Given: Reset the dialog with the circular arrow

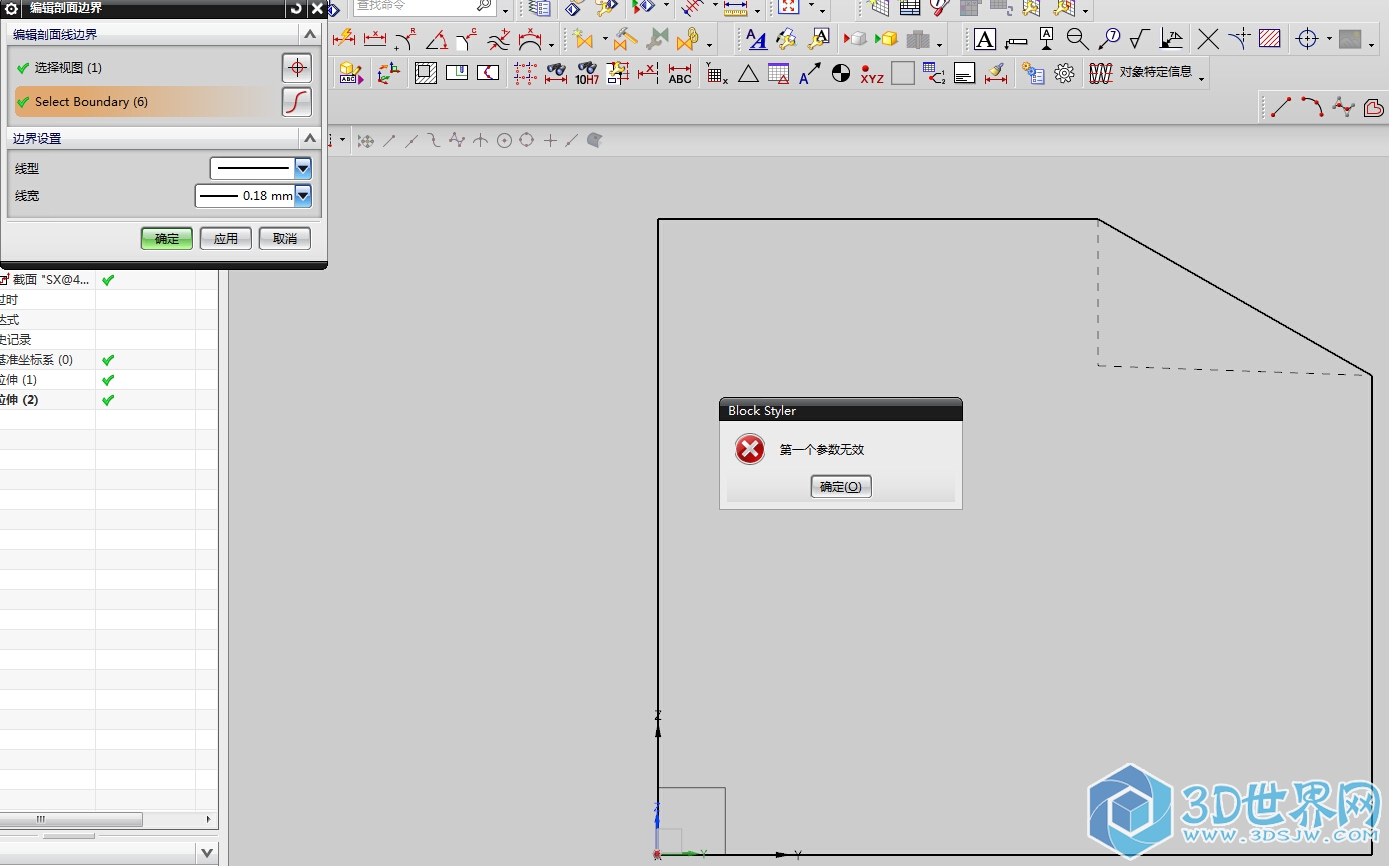Looking at the screenshot, I should [x=296, y=8].
